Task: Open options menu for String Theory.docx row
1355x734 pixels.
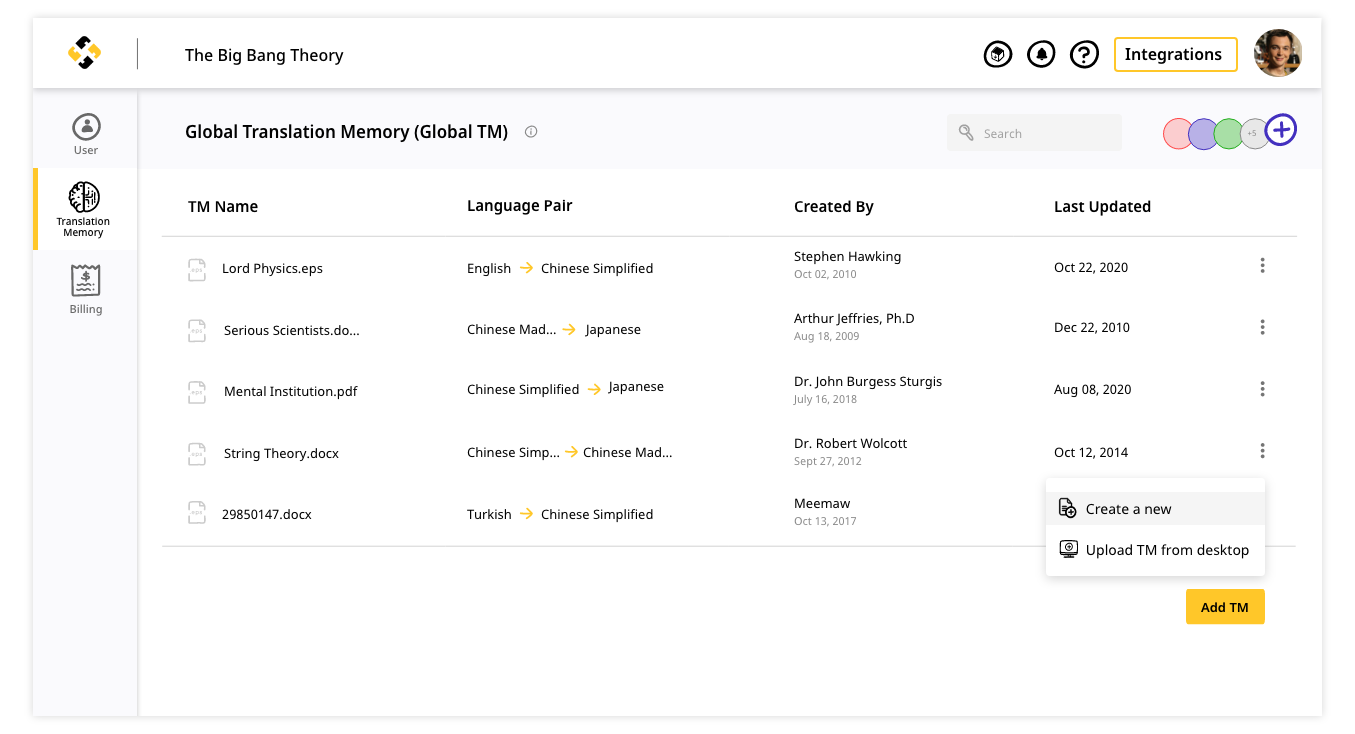Action: 1263,451
